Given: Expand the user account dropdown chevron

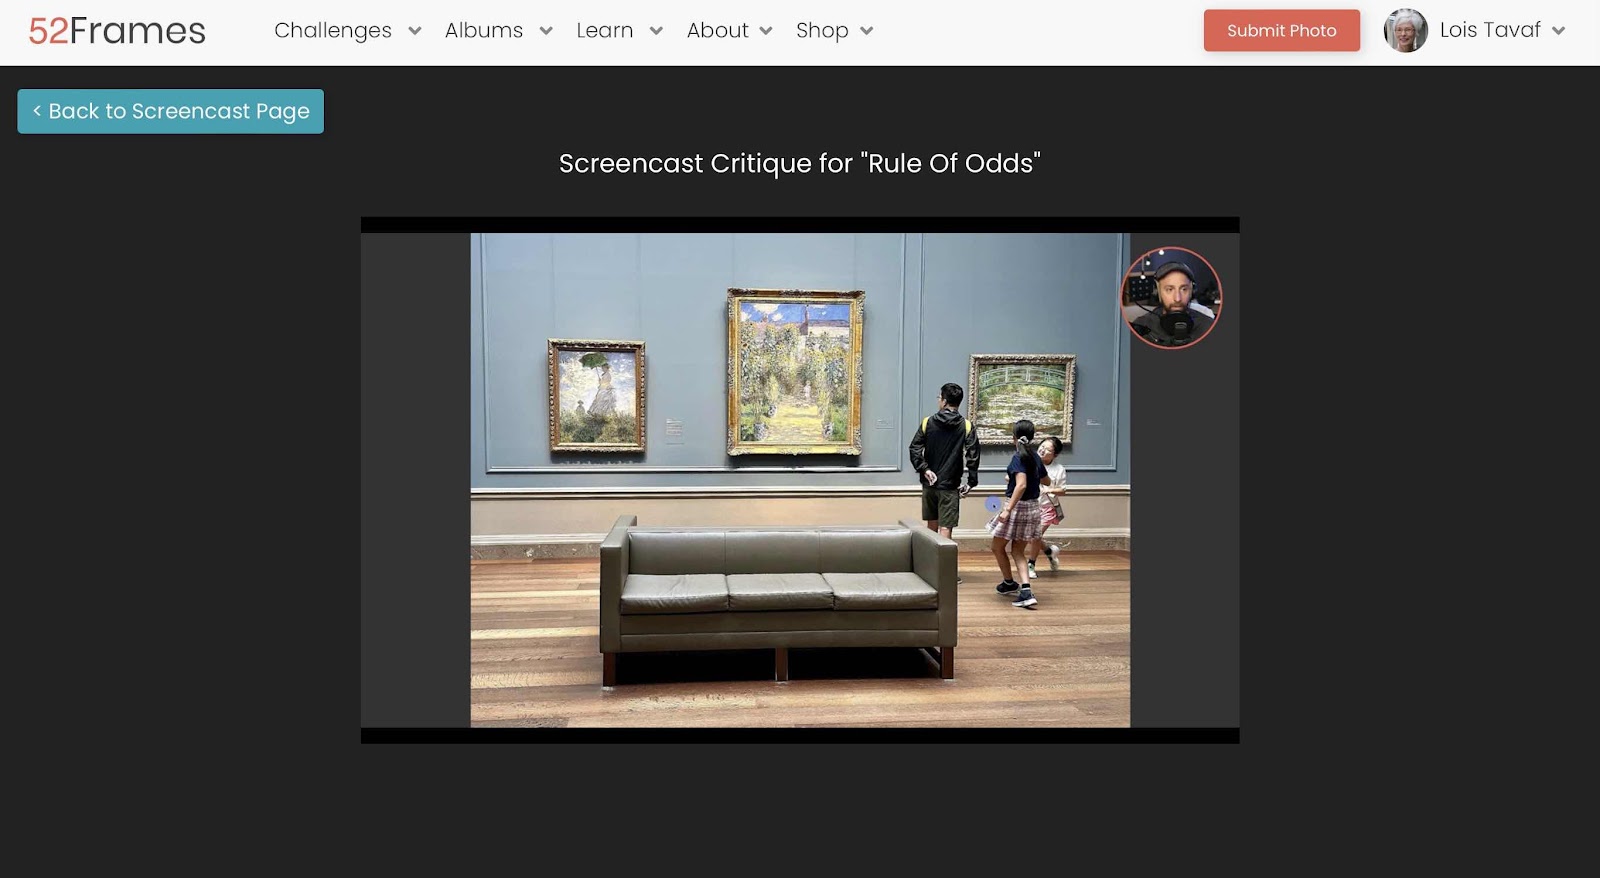Looking at the screenshot, I should point(1558,31).
